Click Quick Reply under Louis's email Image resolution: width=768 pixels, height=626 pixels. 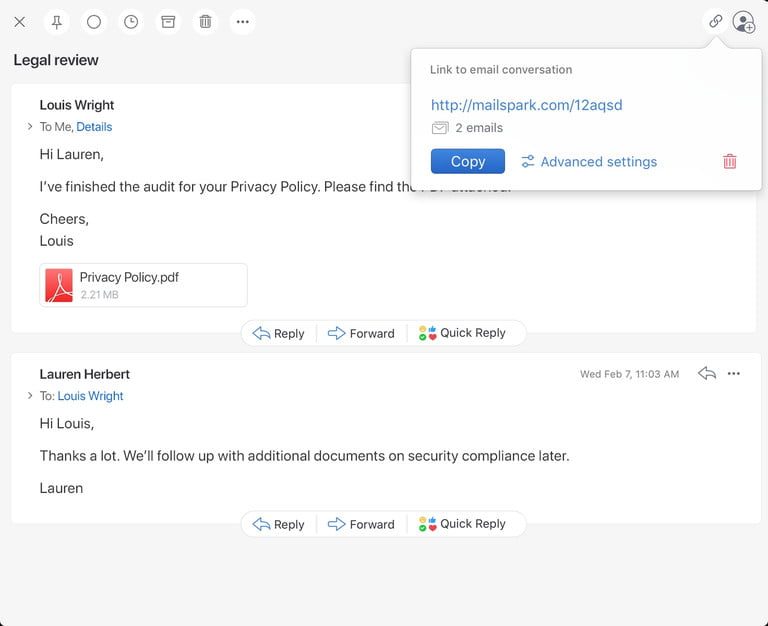(x=462, y=333)
